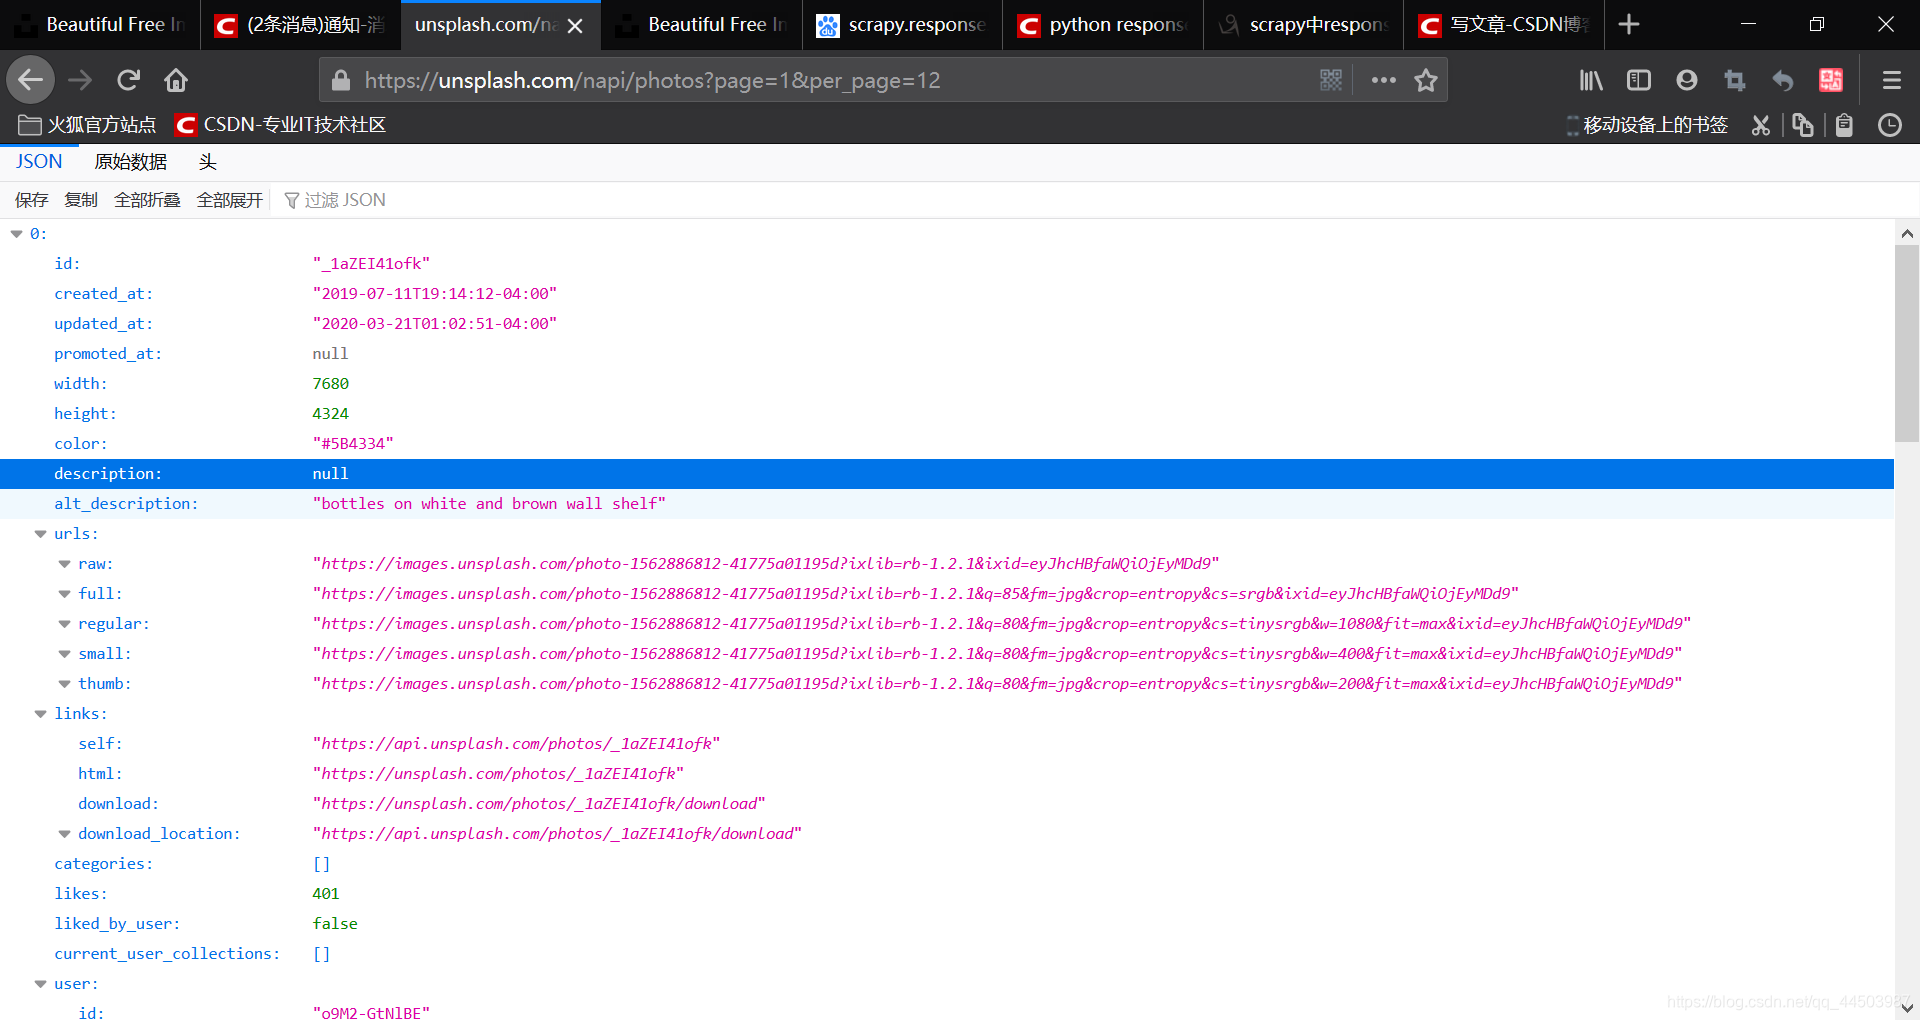1920x1020 pixels.
Task: Click the color value "#5B4334"
Action: 353,444
